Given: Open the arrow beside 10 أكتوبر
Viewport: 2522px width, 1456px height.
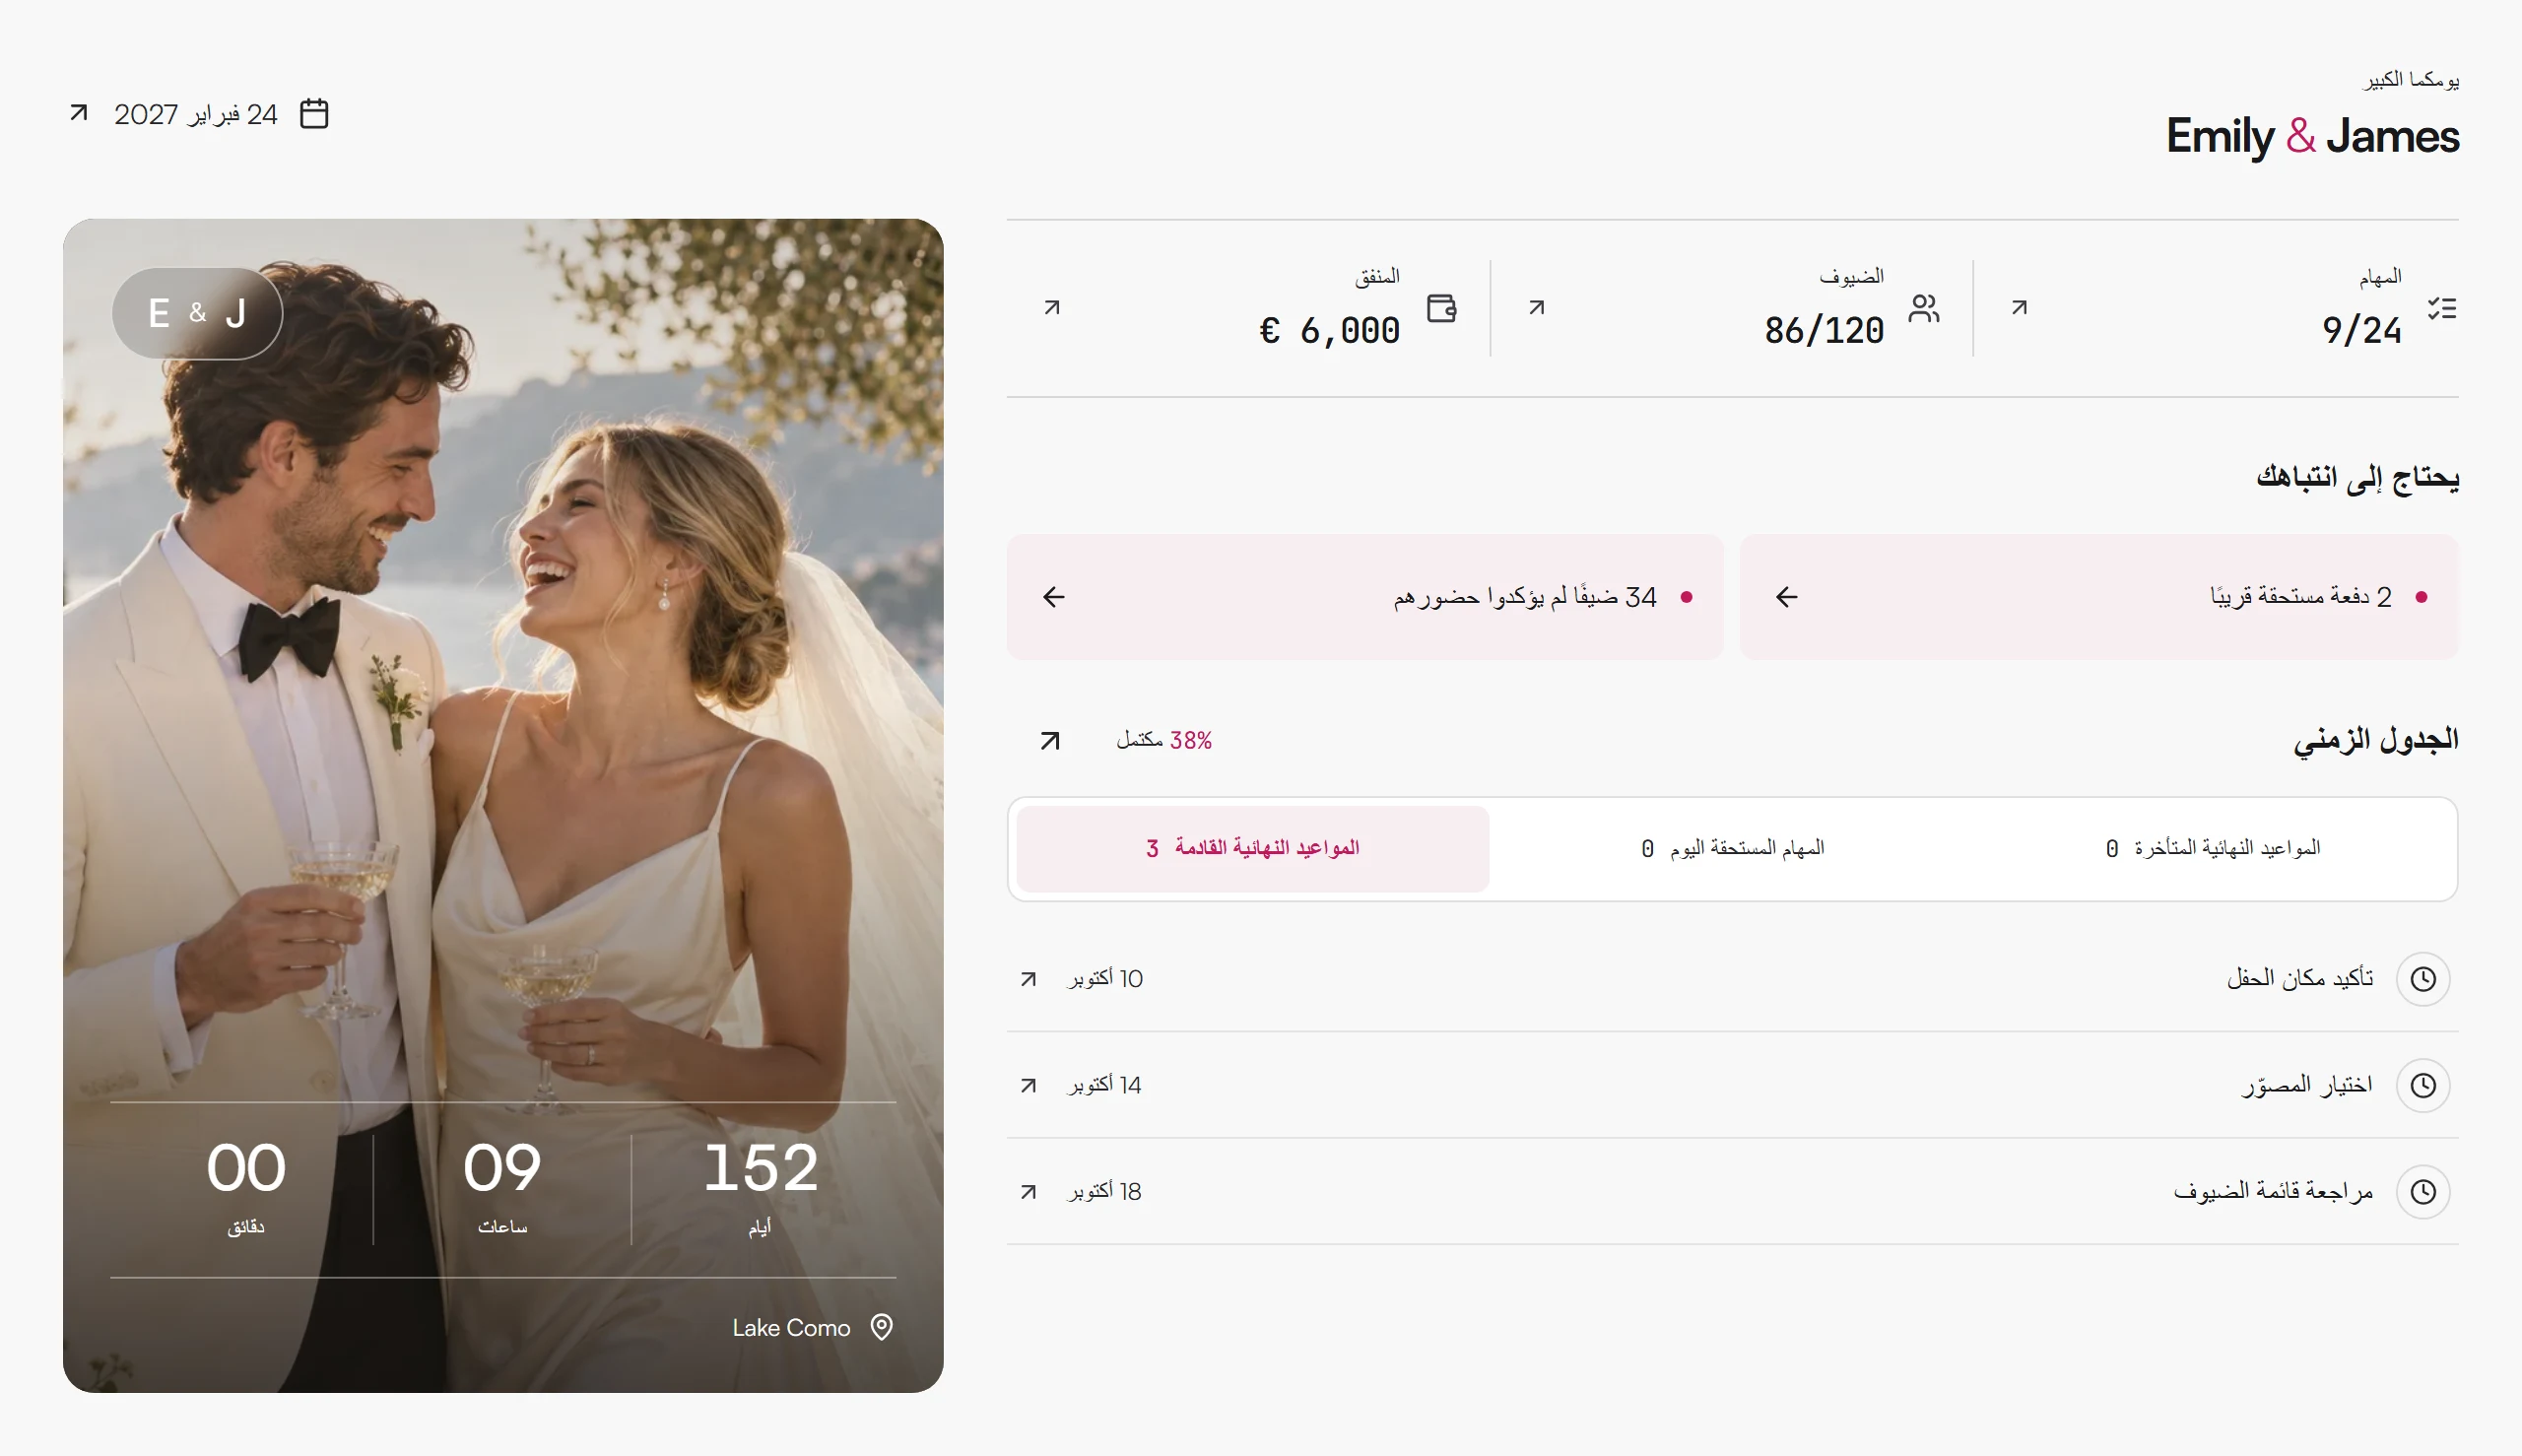Looking at the screenshot, I should coord(1029,978).
